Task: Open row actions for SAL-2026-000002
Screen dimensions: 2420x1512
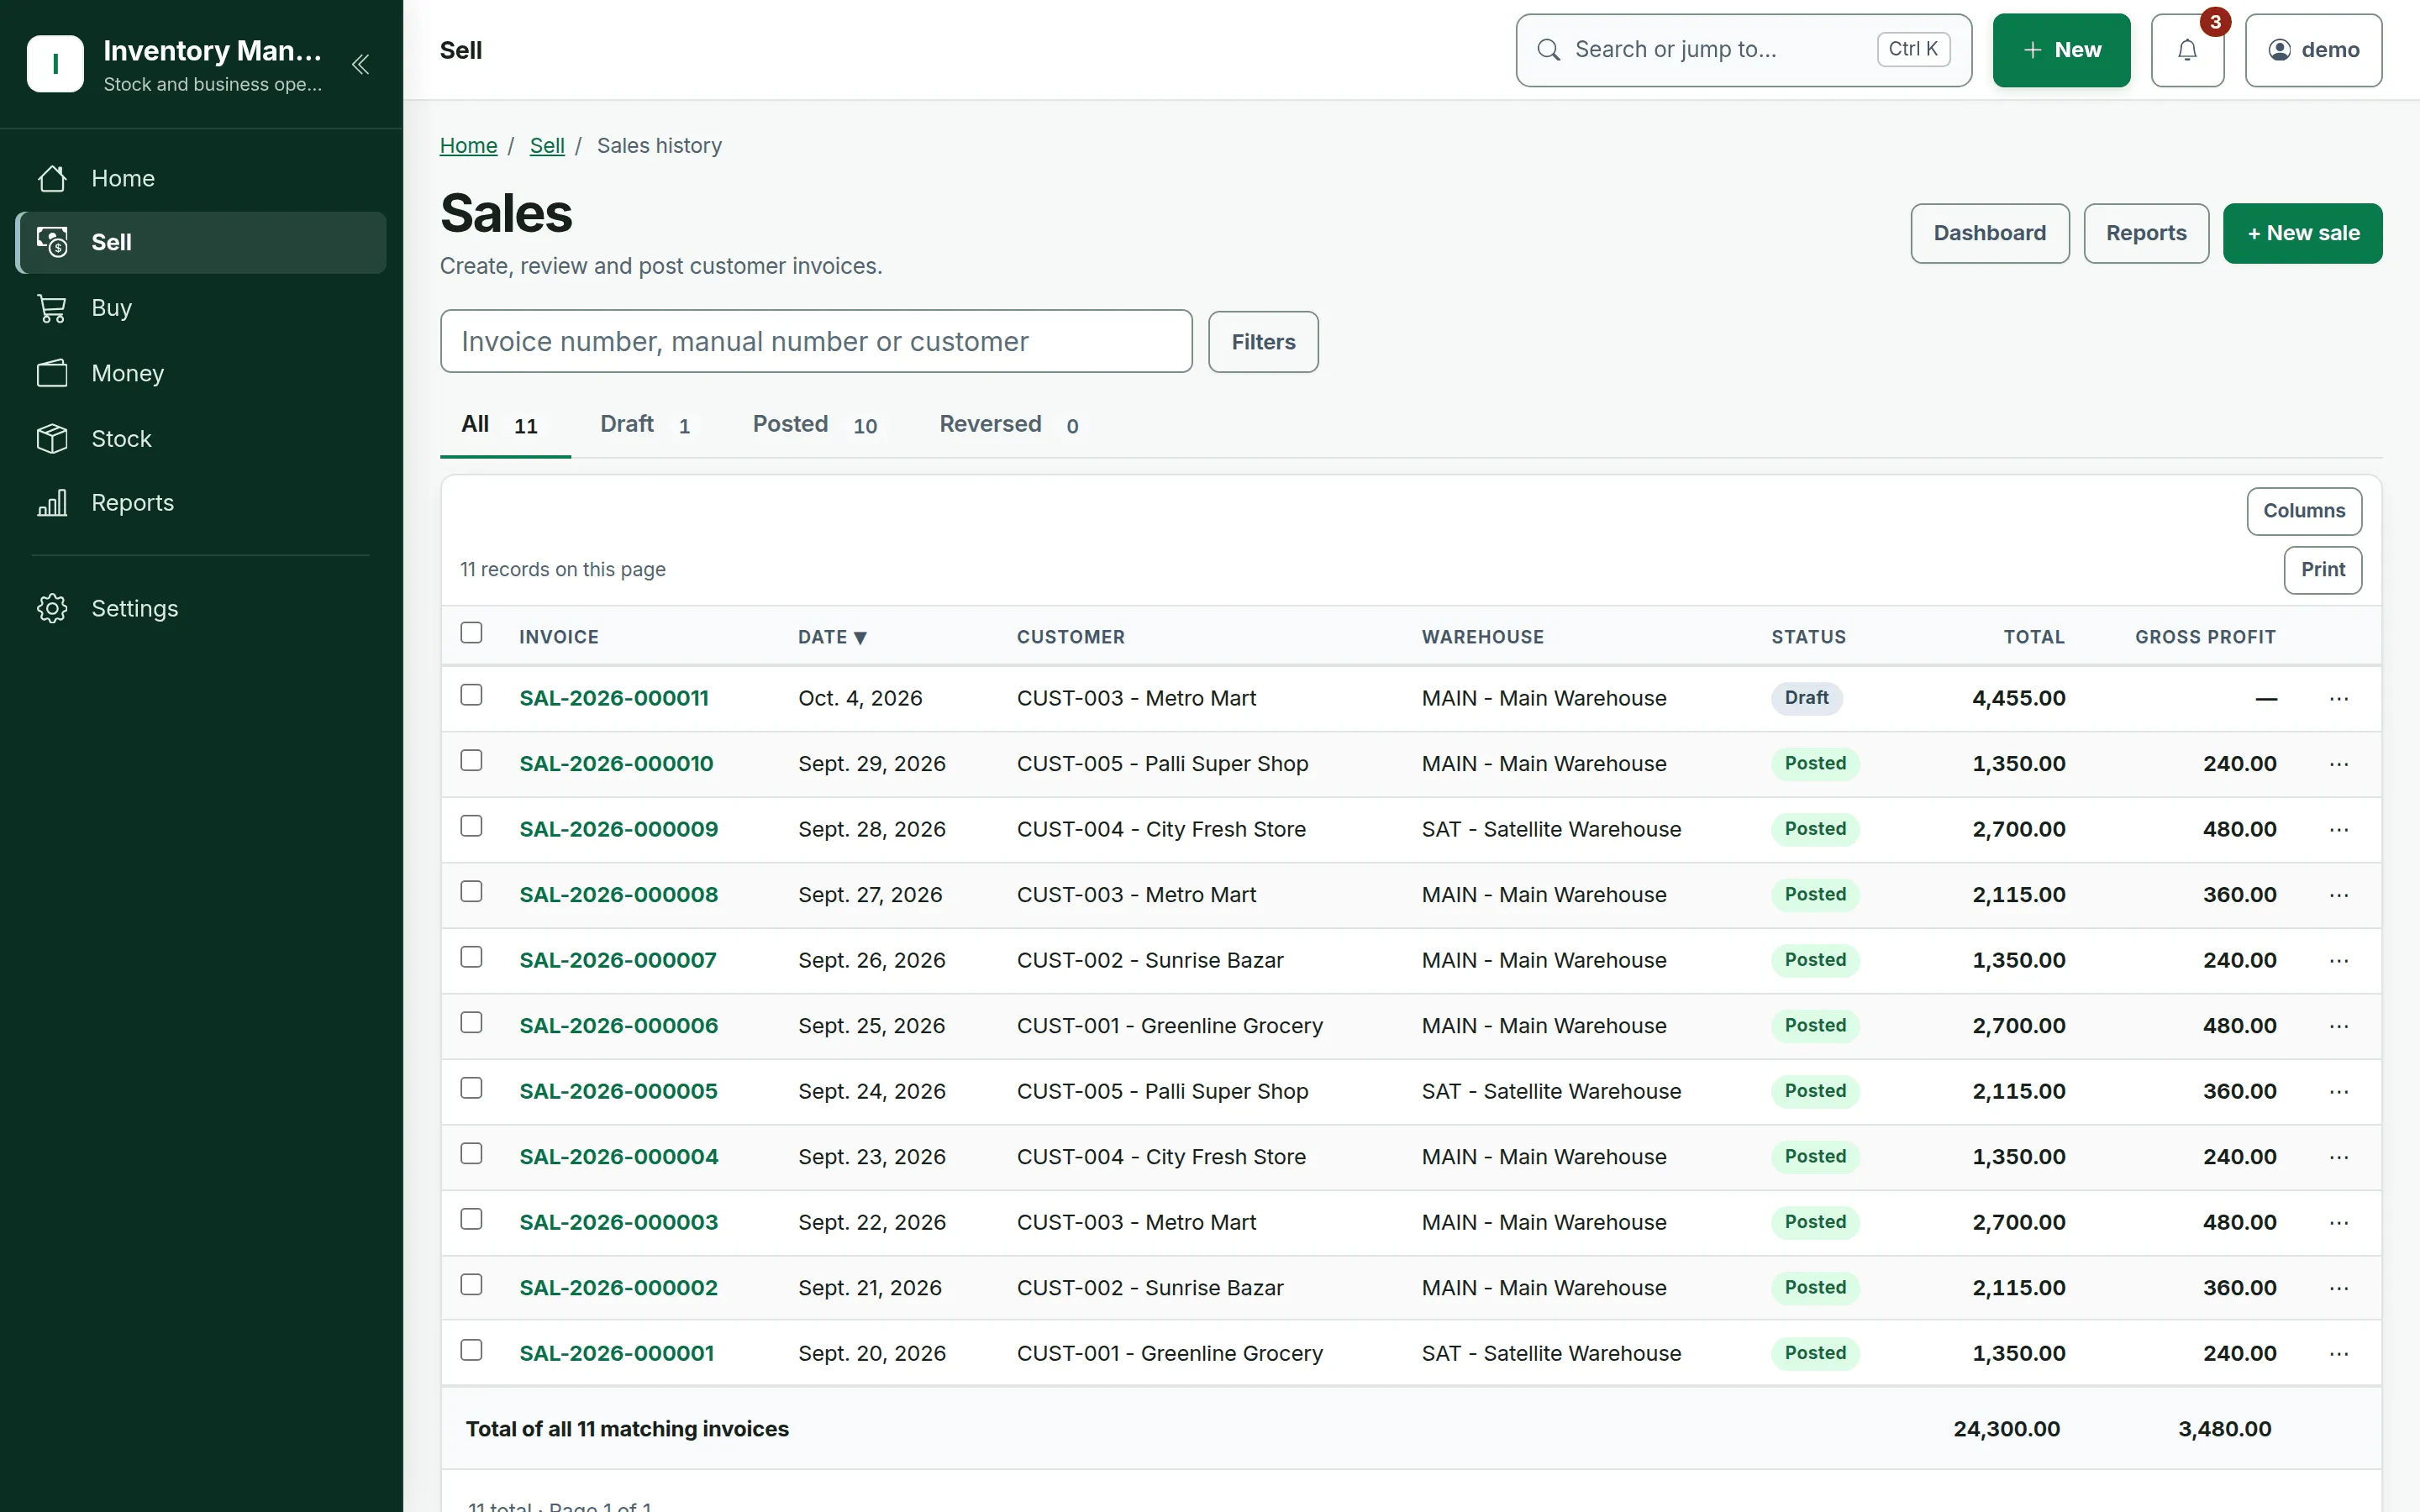Action: [x=2338, y=1288]
